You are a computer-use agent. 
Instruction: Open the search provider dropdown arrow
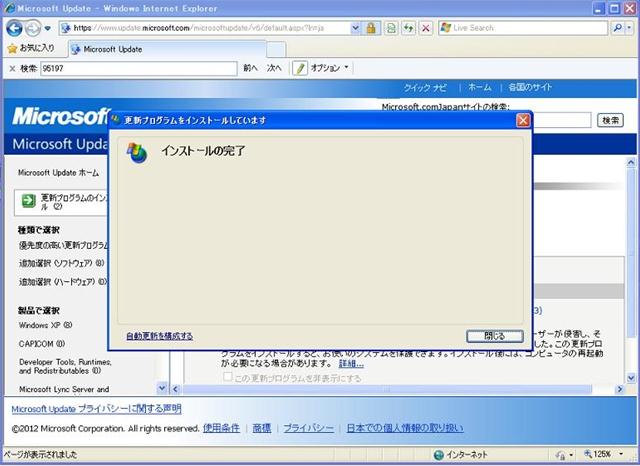629,28
